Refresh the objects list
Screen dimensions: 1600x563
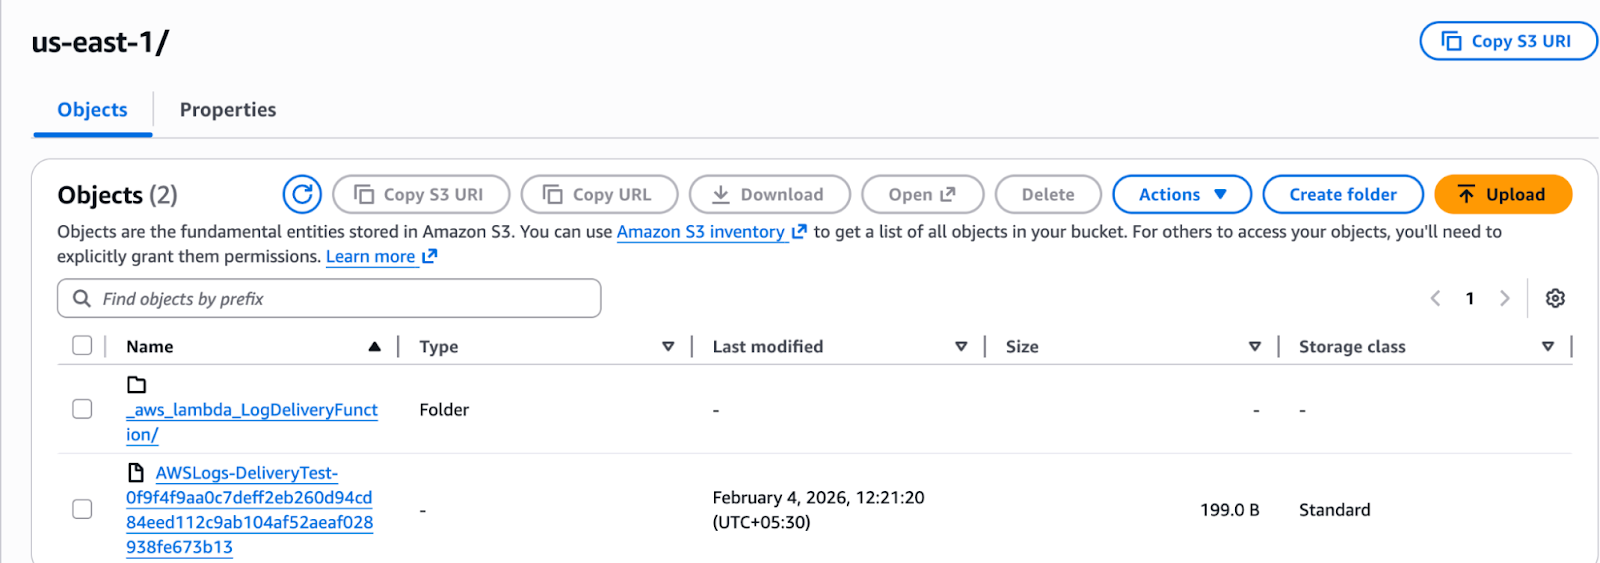pyautogui.click(x=302, y=194)
